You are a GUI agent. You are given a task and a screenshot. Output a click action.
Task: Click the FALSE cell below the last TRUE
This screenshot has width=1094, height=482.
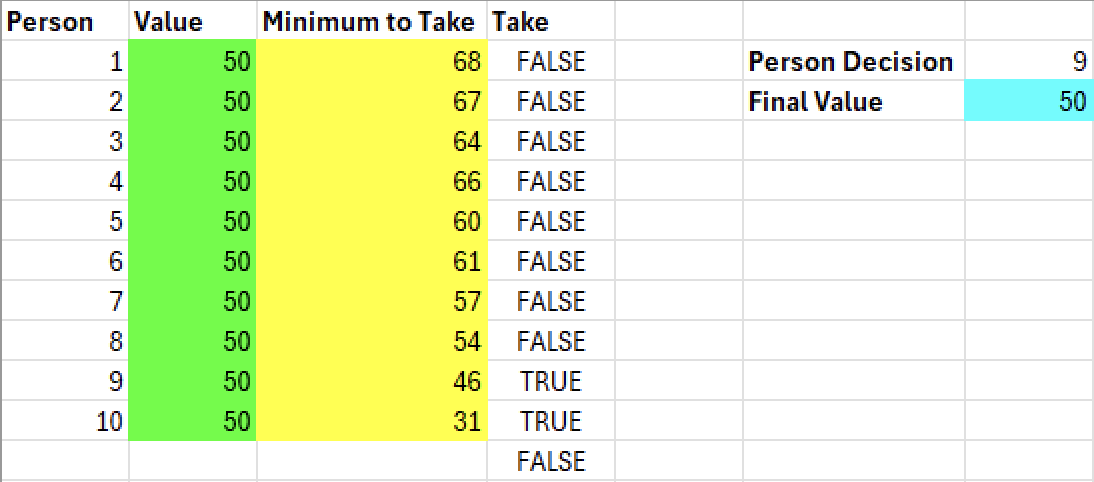[550, 461]
